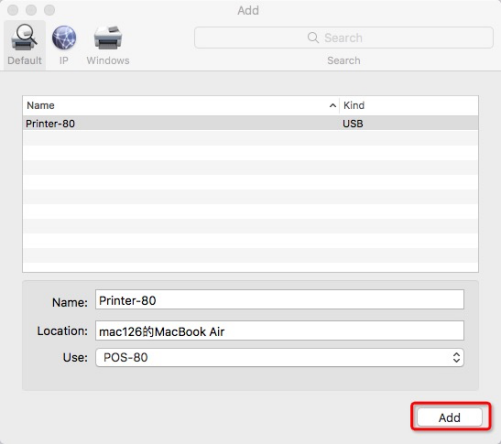Click the magnifying glass in Search

point(313,37)
